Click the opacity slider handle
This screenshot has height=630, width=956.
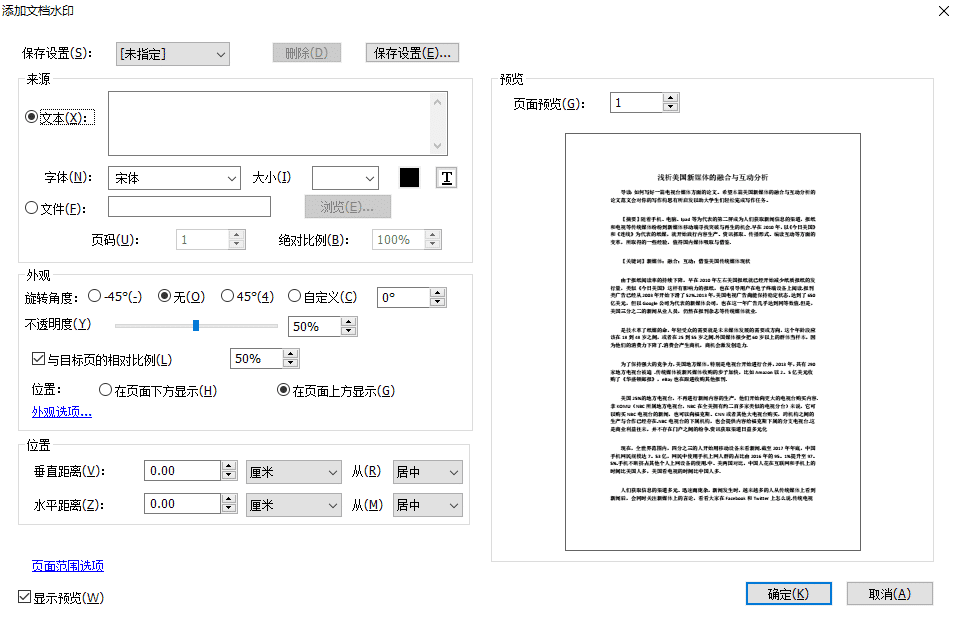pyautogui.click(x=196, y=326)
